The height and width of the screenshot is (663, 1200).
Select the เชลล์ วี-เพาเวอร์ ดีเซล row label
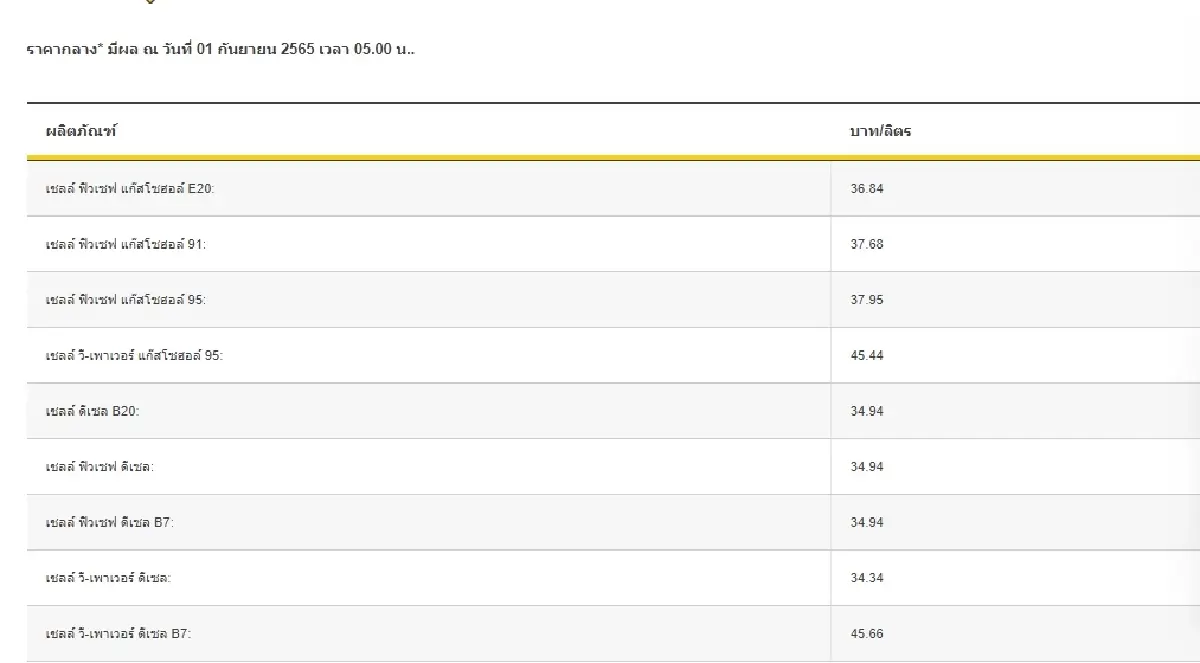point(108,578)
